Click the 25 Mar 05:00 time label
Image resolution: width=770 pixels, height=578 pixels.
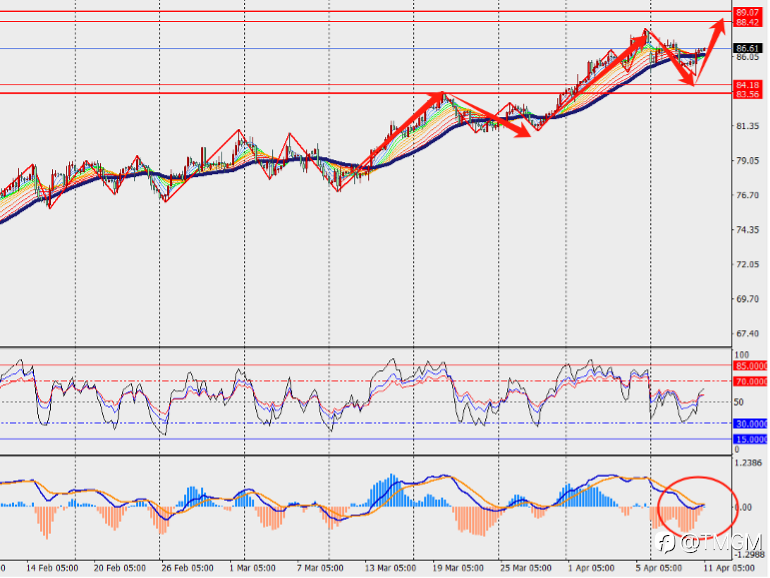tap(526, 568)
